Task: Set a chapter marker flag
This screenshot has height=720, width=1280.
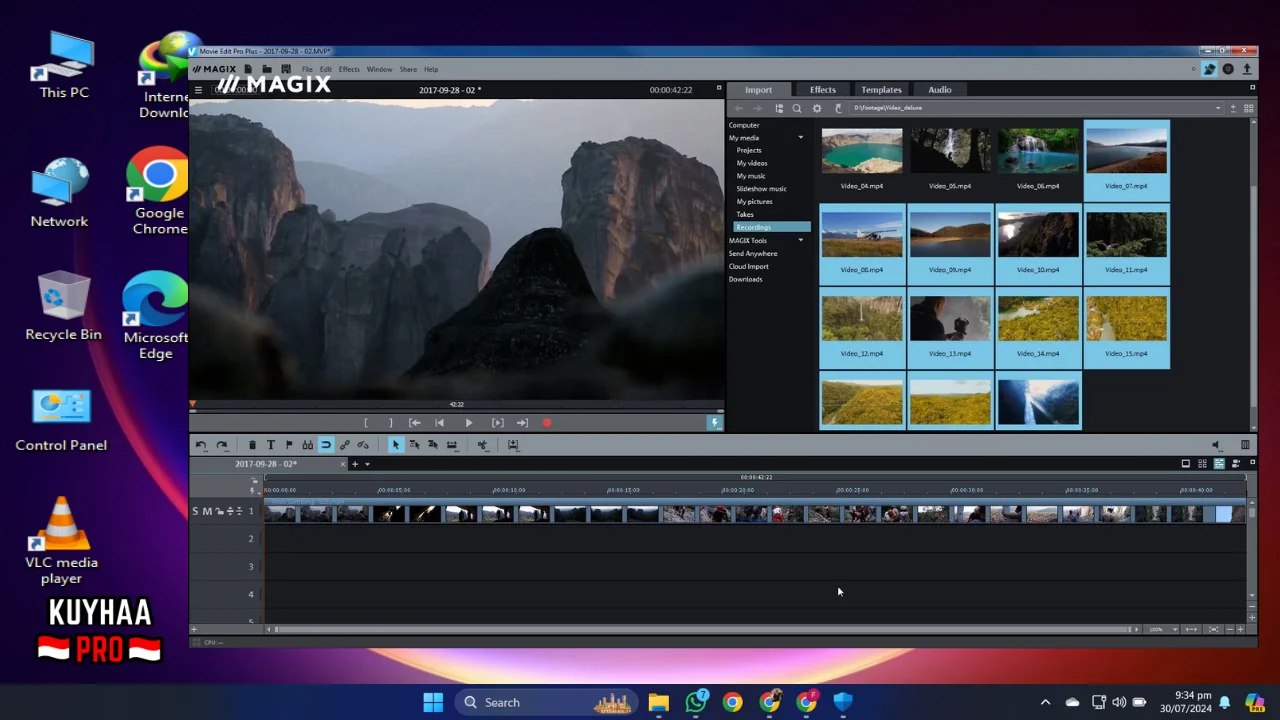Action: pyautogui.click(x=289, y=445)
